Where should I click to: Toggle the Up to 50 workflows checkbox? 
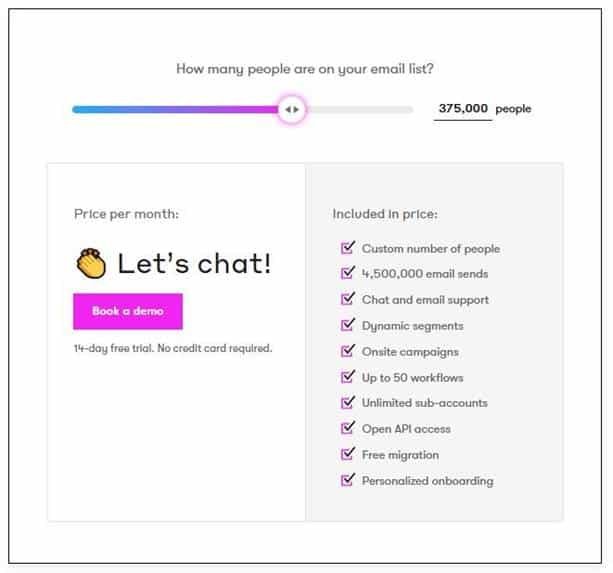point(348,377)
